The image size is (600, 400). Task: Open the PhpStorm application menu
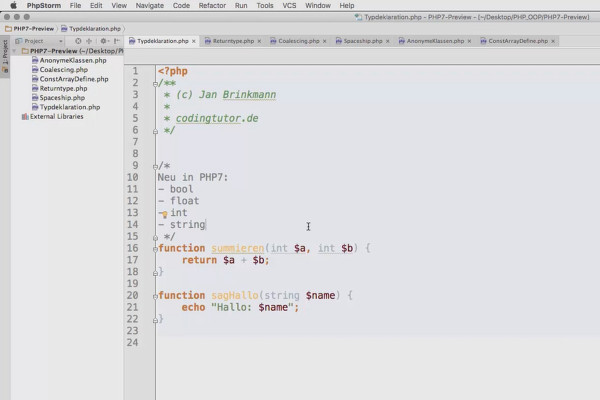tap(44, 5)
